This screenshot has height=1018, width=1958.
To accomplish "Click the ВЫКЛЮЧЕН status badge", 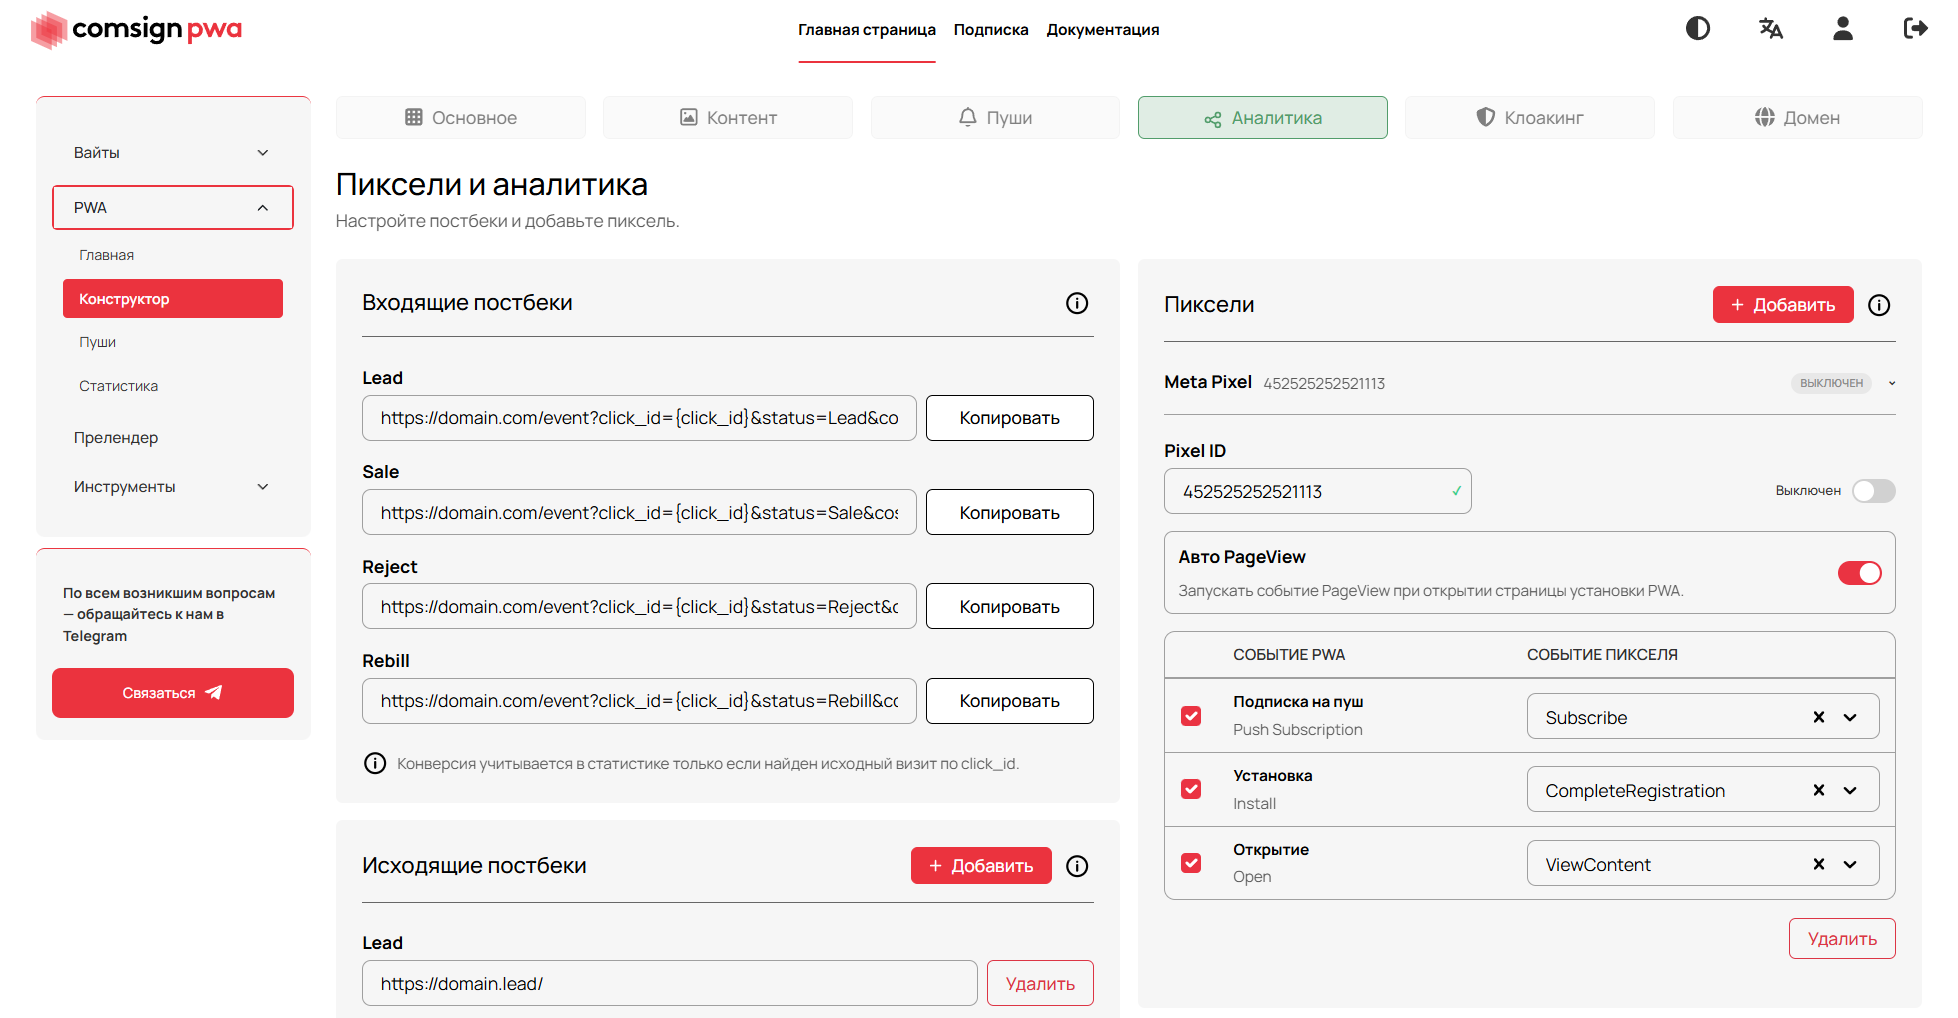I will (1831, 383).
